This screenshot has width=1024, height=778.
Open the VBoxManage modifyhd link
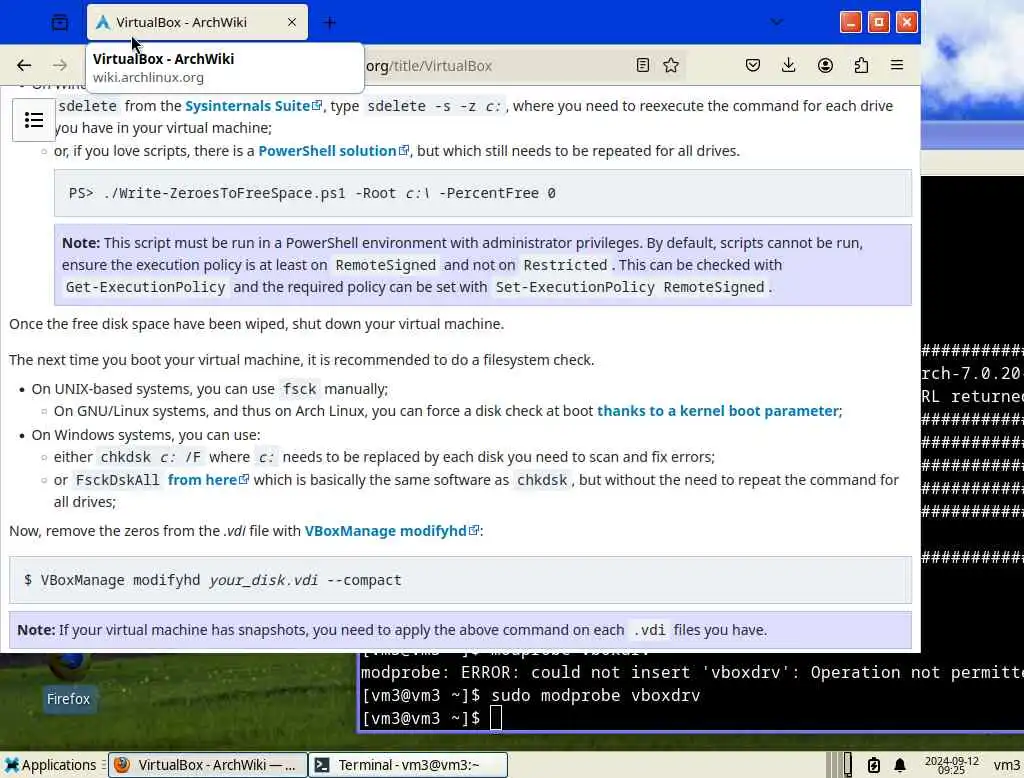coord(392,531)
